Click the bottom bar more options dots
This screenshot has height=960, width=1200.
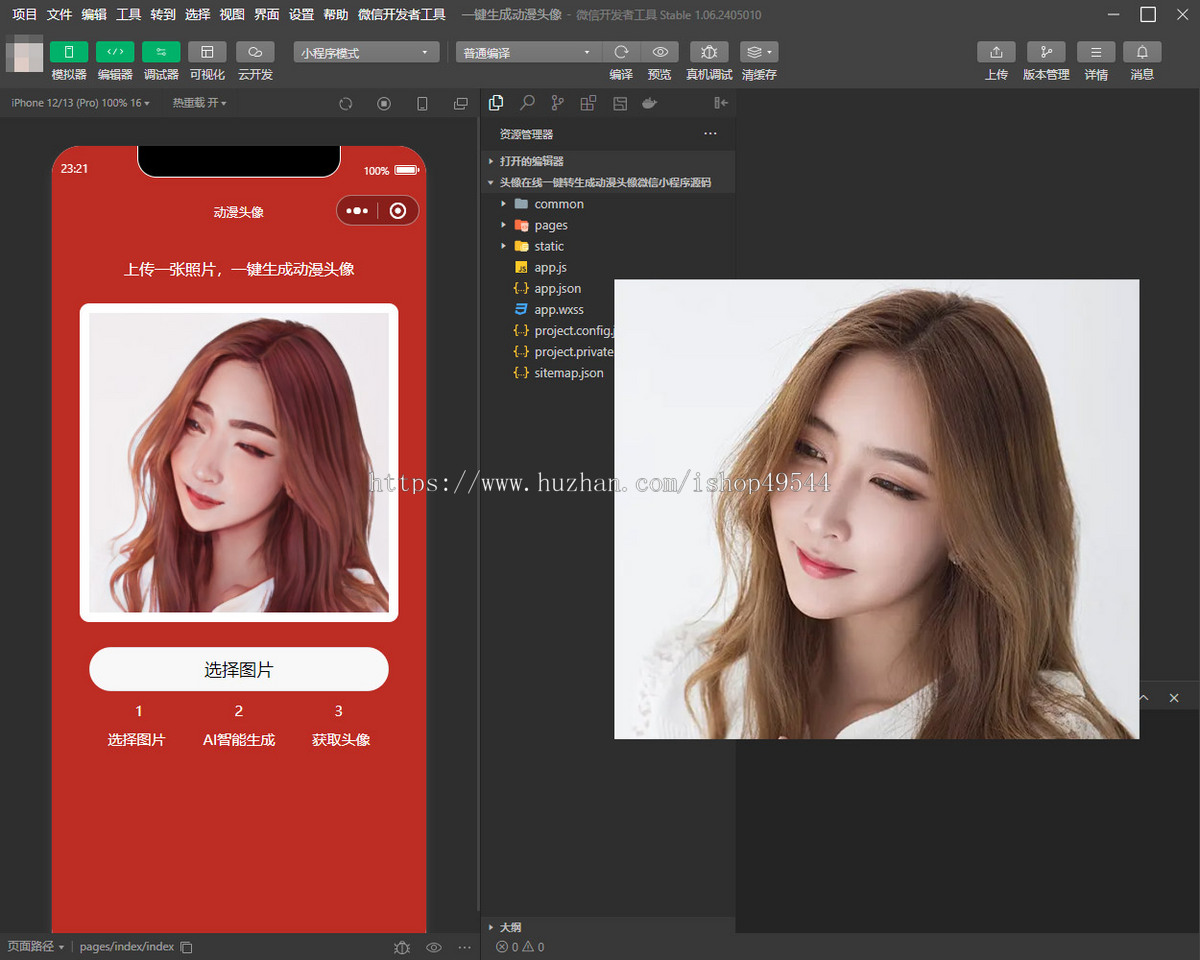(x=465, y=947)
